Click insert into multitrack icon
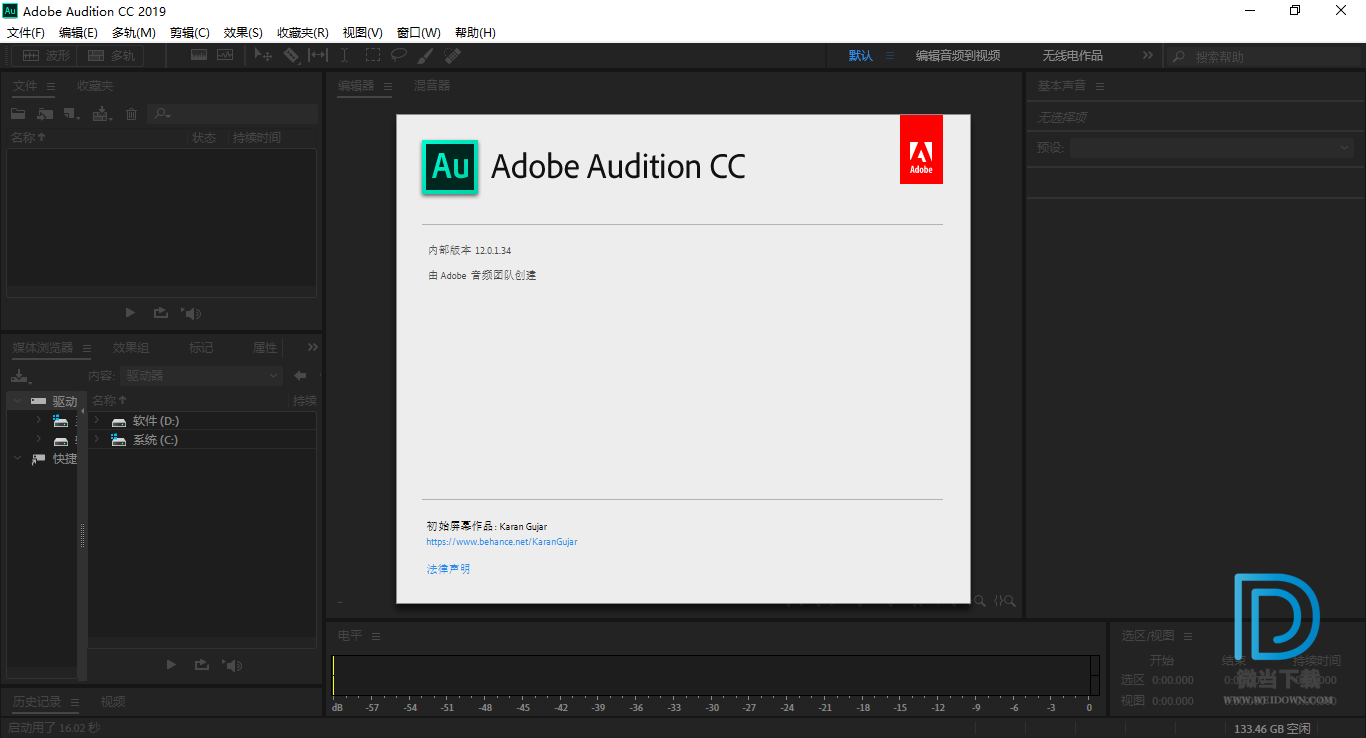Image resolution: width=1366 pixels, height=738 pixels. click(x=102, y=114)
